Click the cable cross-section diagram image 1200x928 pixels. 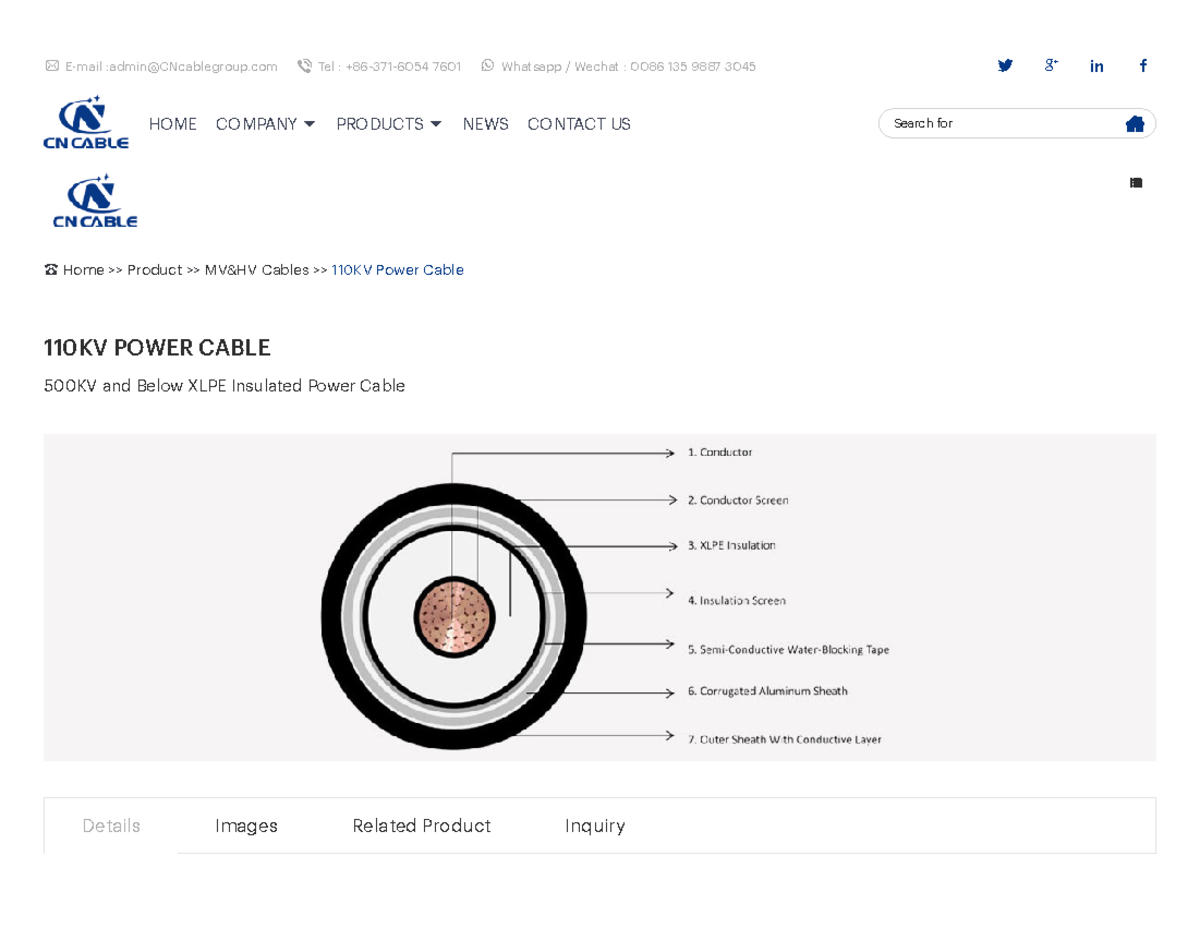tap(600, 597)
